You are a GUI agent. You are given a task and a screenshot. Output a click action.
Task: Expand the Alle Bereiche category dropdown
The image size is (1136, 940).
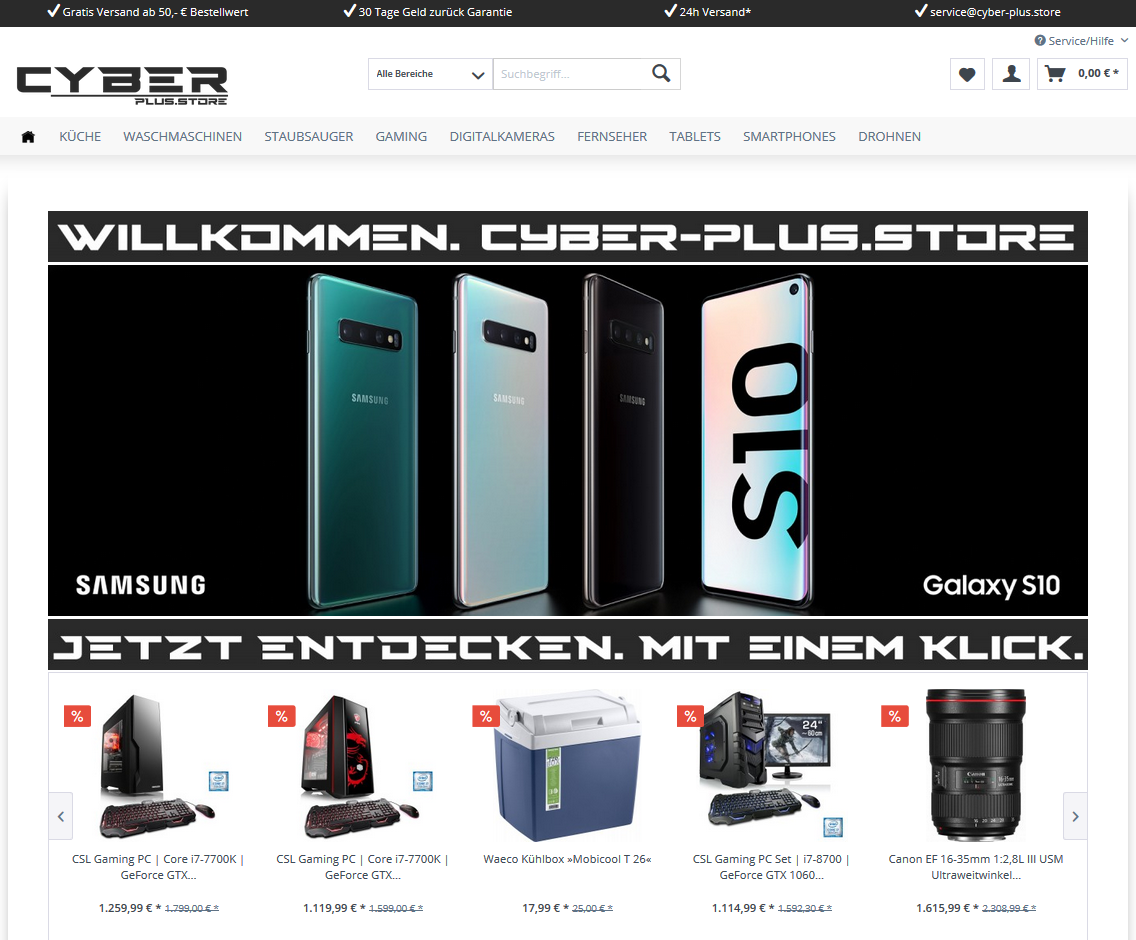[x=430, y=74]
